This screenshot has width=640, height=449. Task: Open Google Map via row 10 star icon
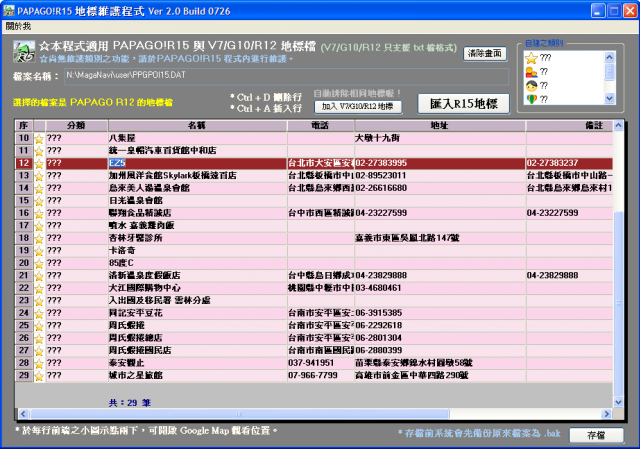[x=39, y=139]
